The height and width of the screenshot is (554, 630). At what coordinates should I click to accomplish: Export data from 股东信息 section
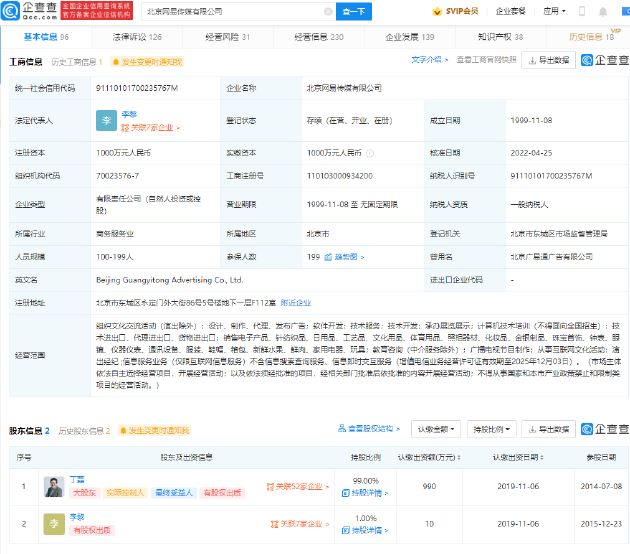click(548, 430)
